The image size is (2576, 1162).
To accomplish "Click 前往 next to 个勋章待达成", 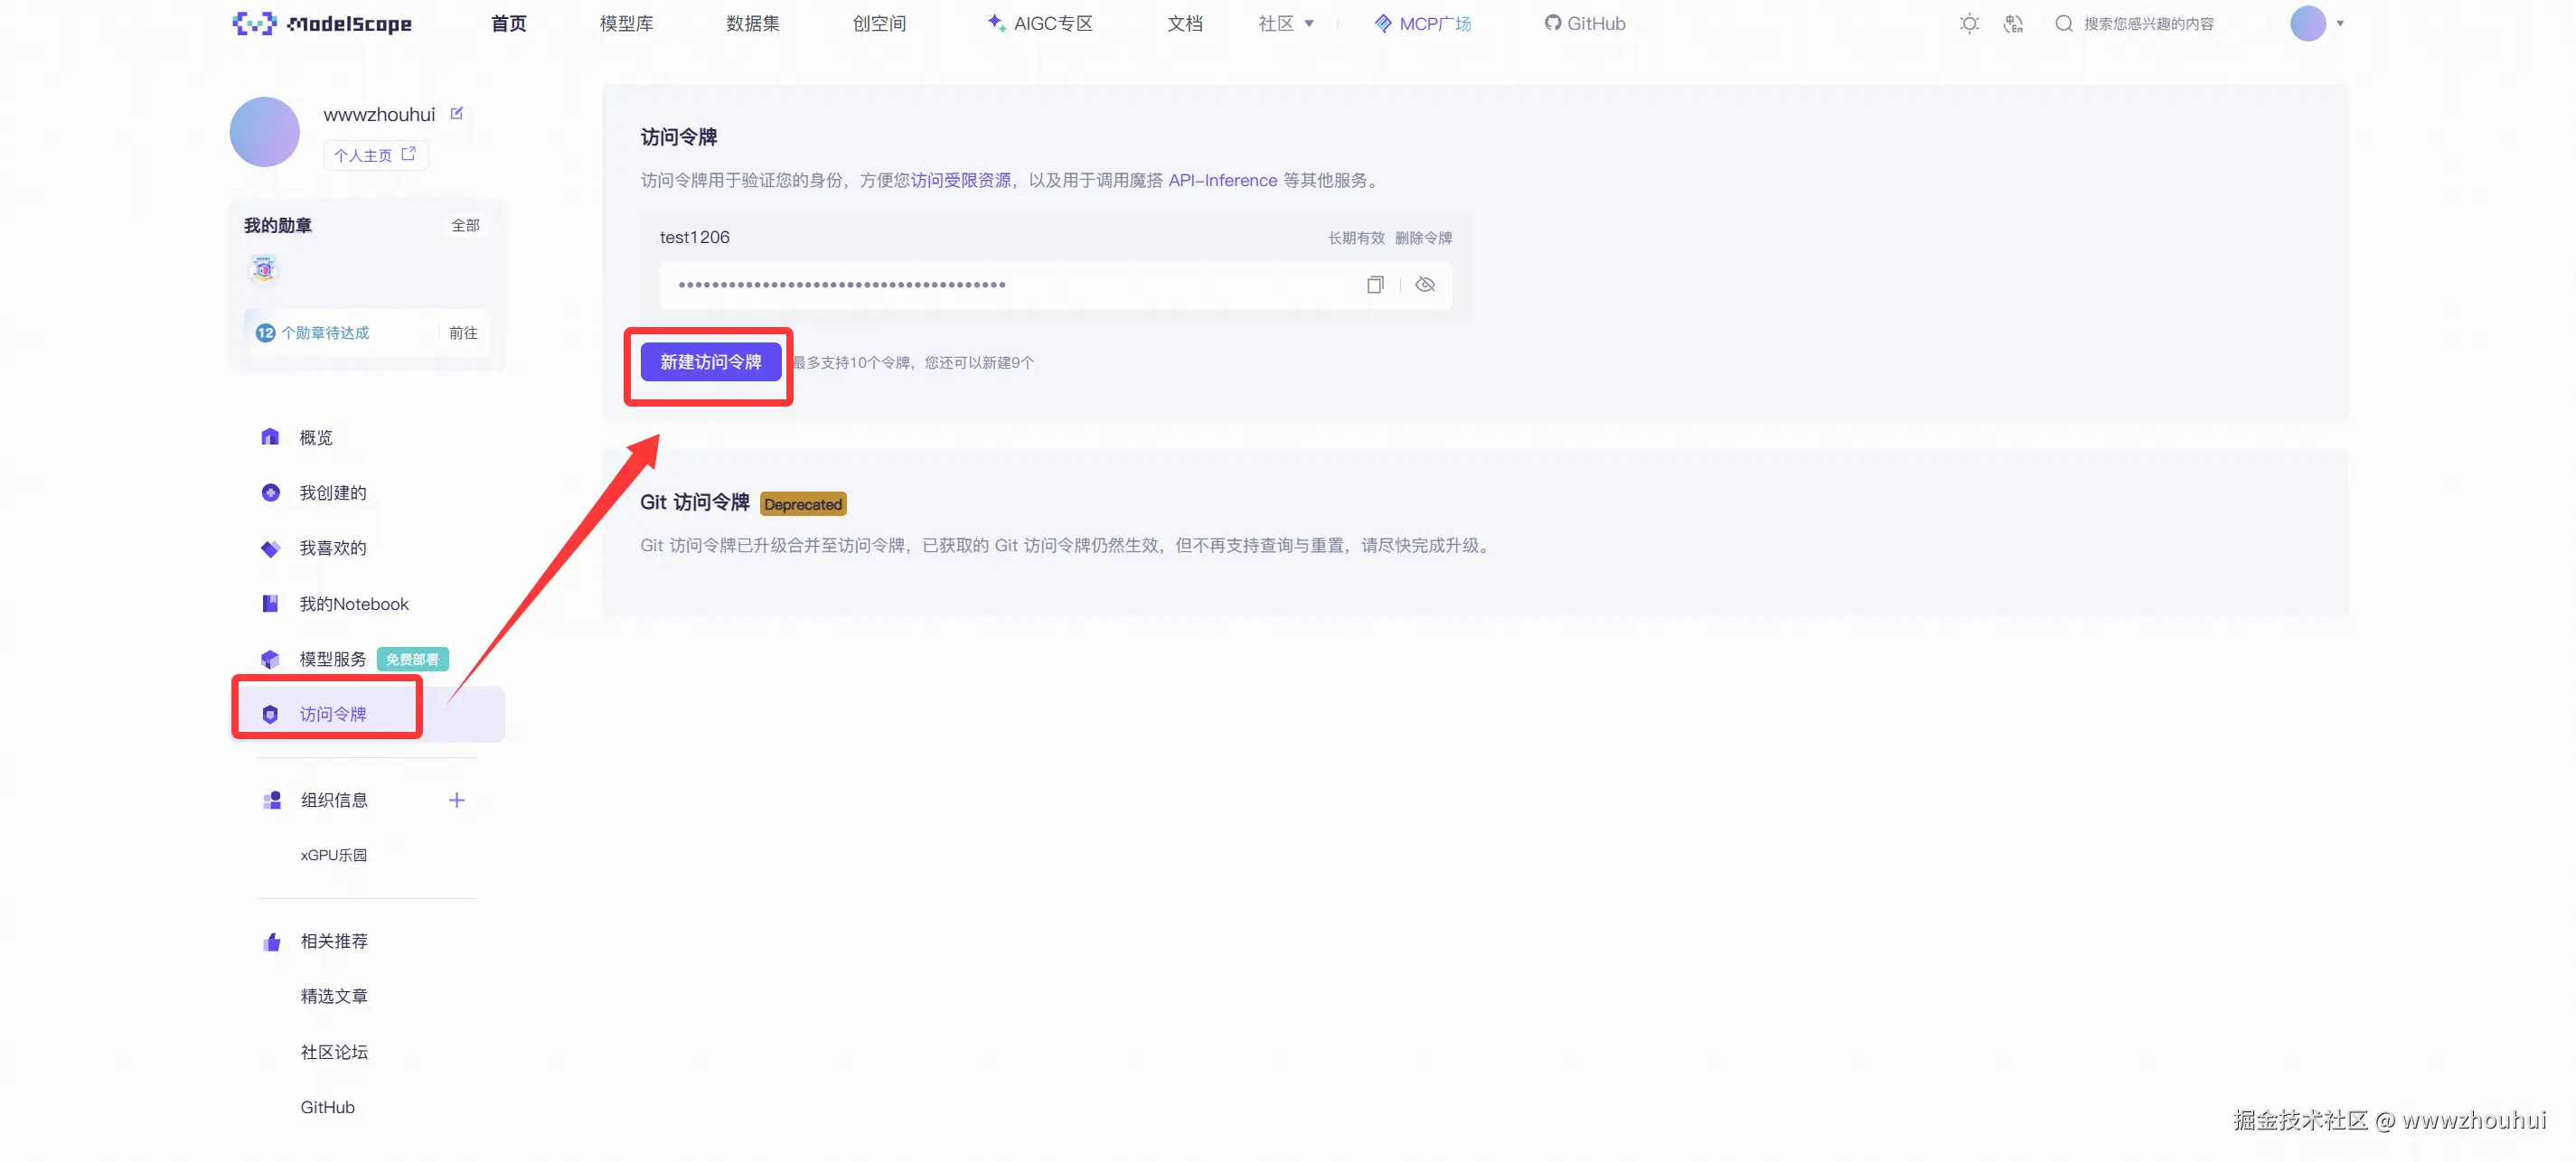I will (463, 332).
